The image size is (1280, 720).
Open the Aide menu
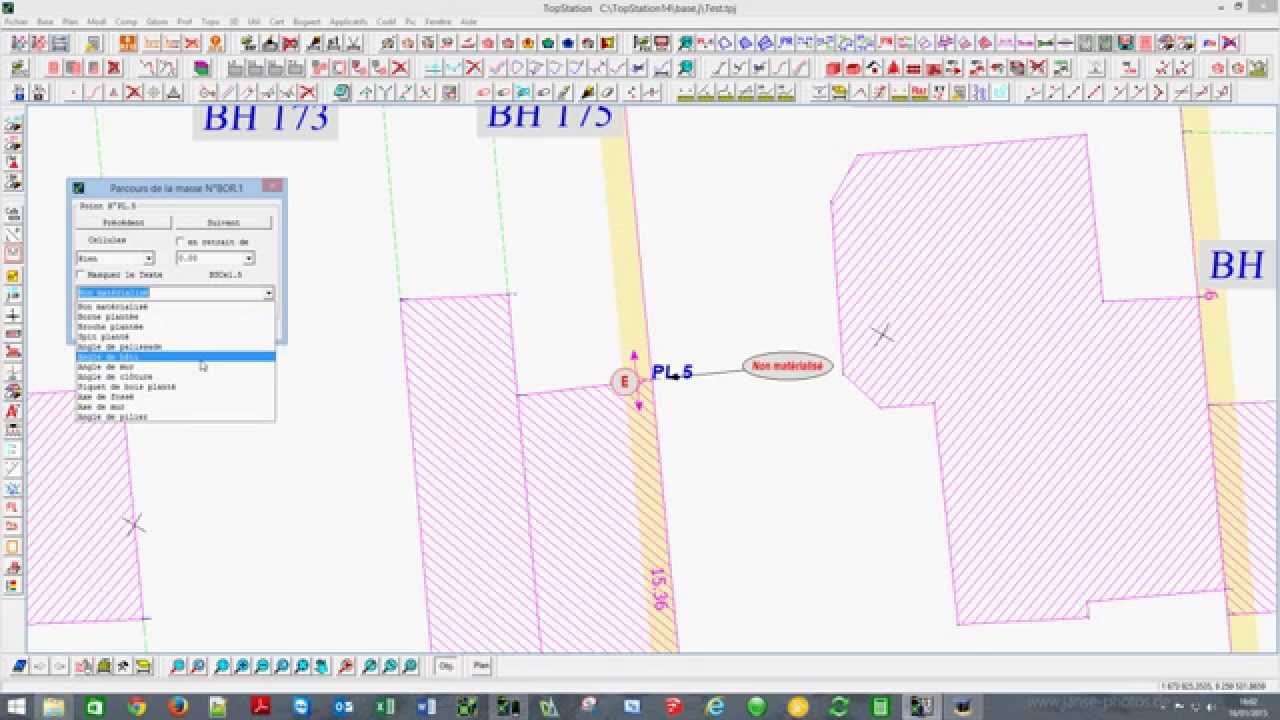pyautogui.click(x=468, y=21)
